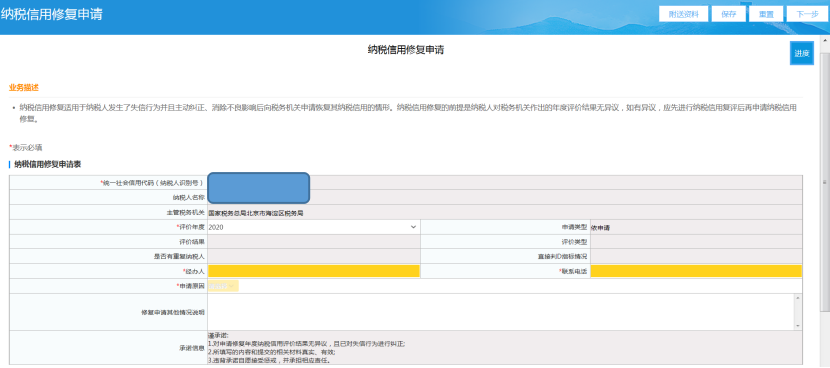Click the 经办人 input field

coord(313,271)
